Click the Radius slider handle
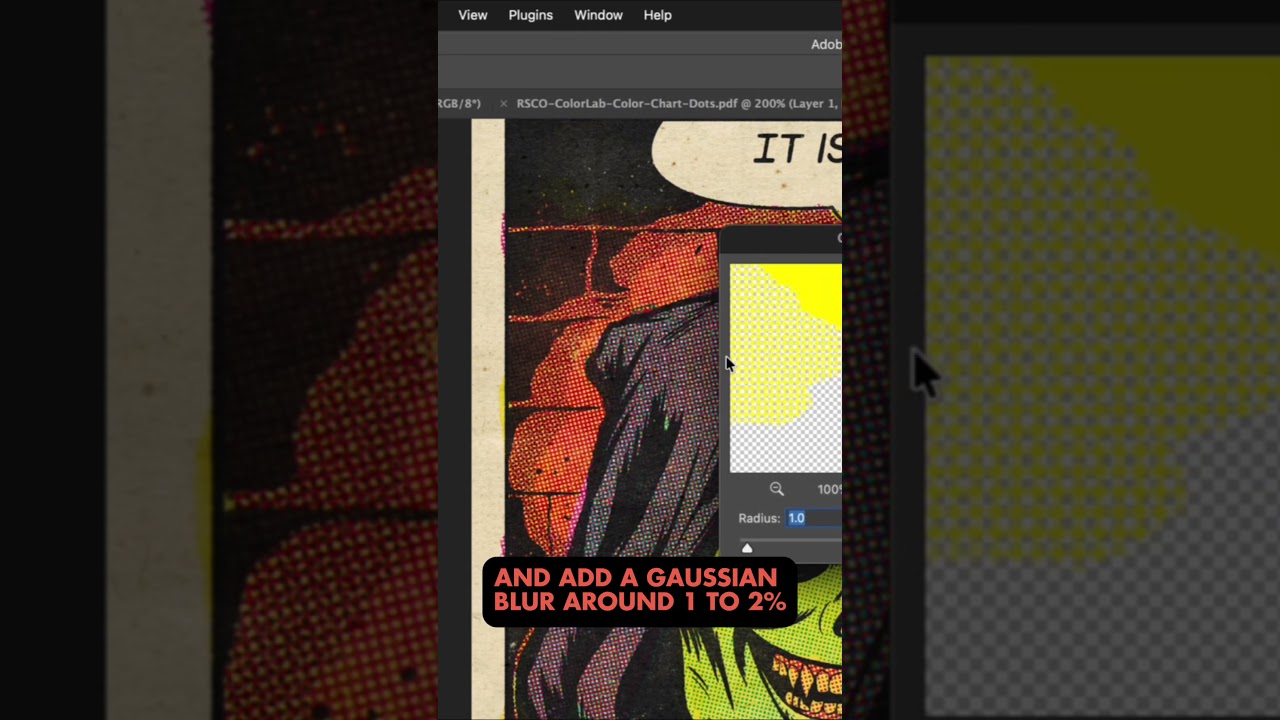This screenshot has height=720, width=1280. pyautogui.click(x=747, y=548)
